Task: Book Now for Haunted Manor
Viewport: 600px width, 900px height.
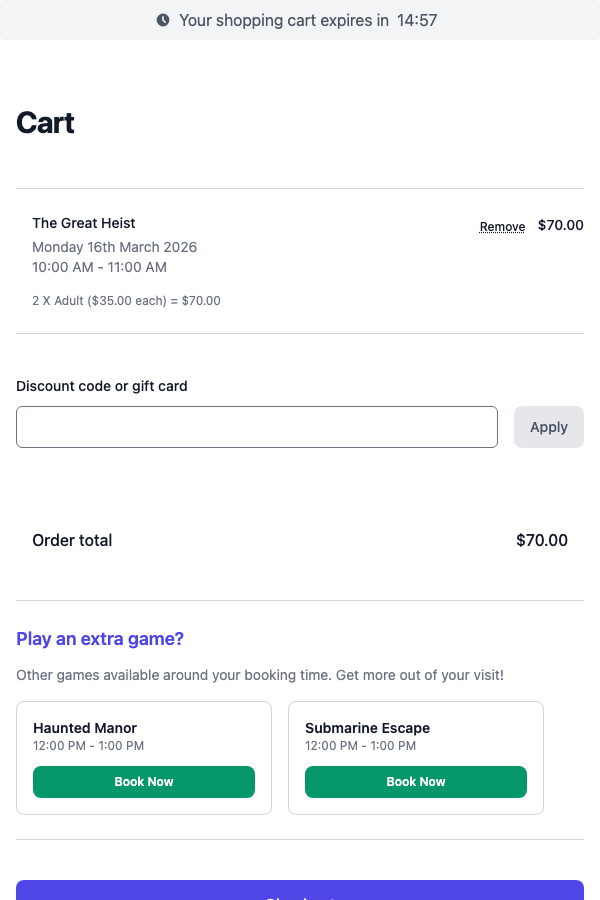Action: coord(143,781)
